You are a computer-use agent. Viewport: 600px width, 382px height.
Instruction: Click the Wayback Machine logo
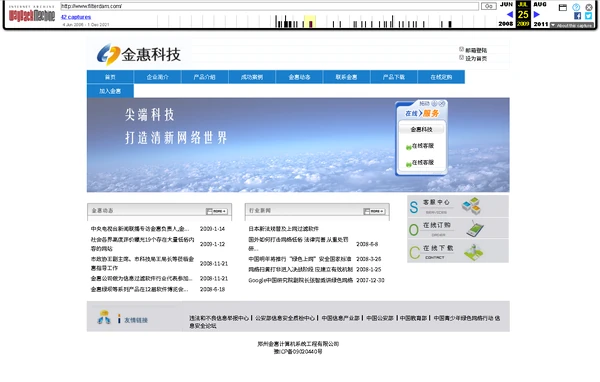pos(32,15)
